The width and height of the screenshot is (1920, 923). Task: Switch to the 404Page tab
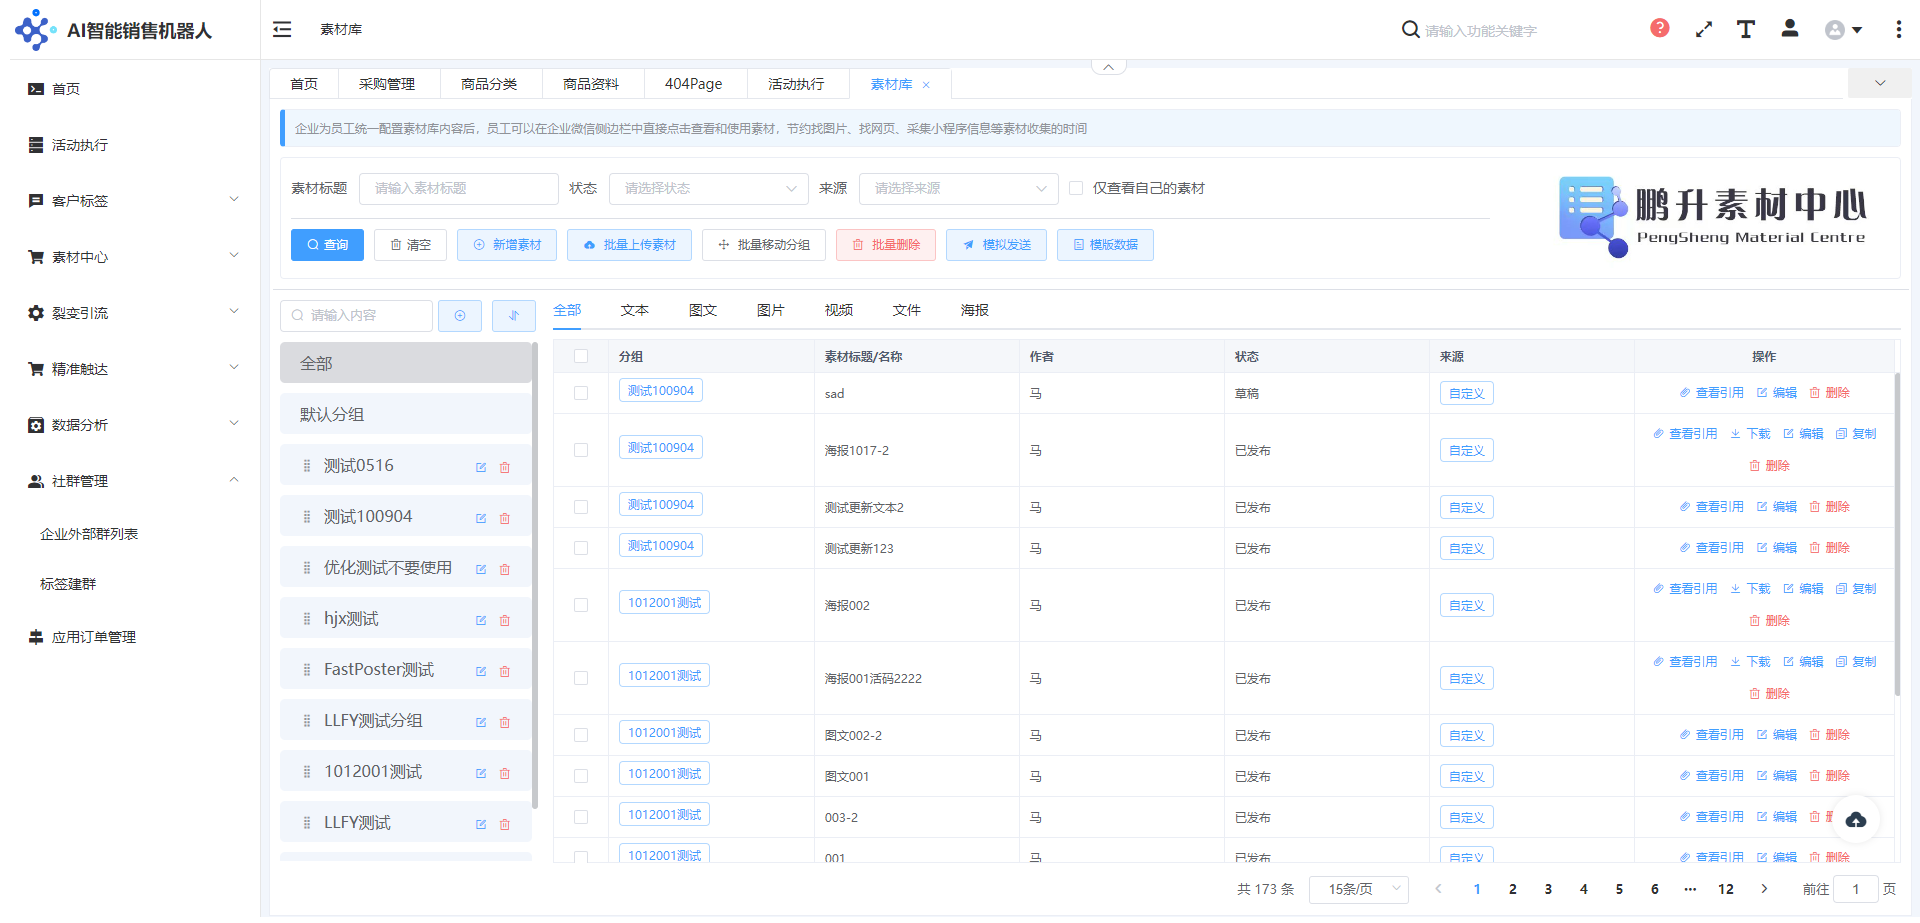[694, 84]
